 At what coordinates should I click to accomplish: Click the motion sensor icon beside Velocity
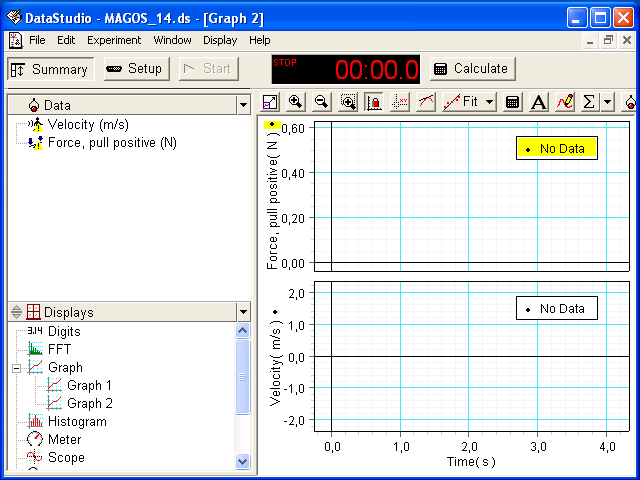point(36,124)
